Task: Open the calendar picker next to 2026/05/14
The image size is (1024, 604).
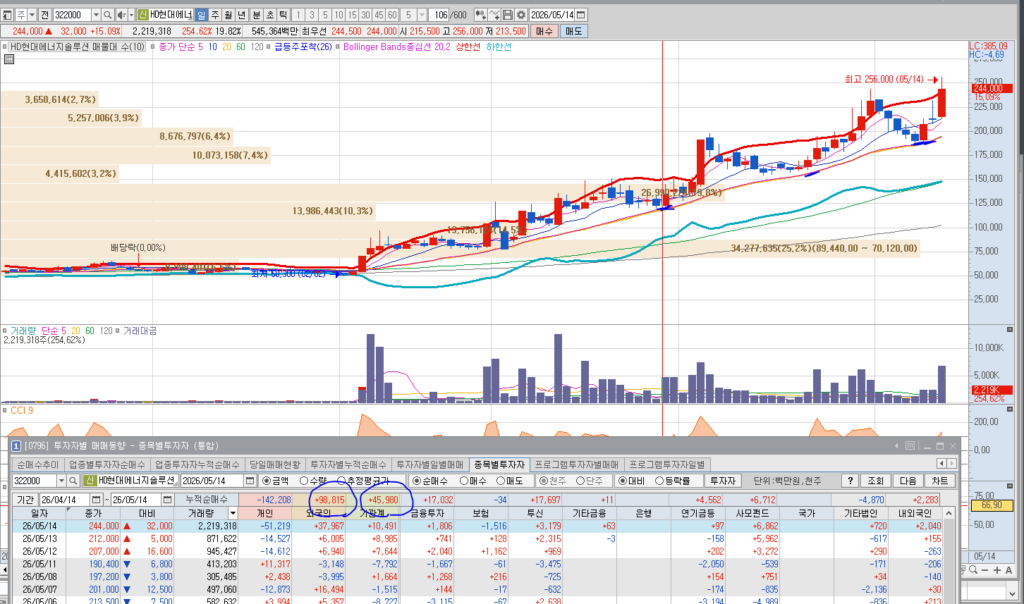Action: point(581,14)
